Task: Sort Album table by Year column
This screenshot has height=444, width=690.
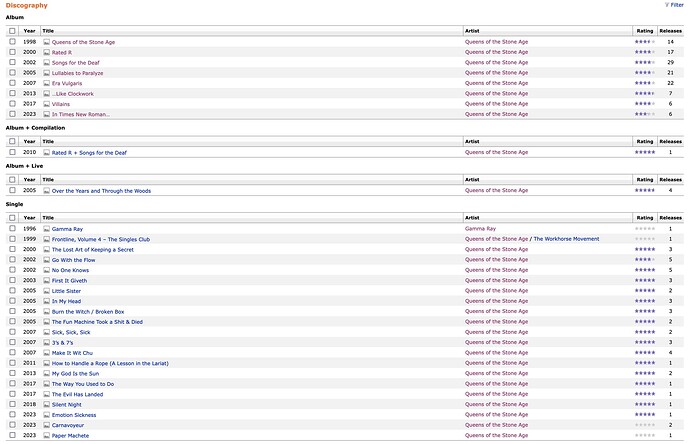Action: click(29, 31)
